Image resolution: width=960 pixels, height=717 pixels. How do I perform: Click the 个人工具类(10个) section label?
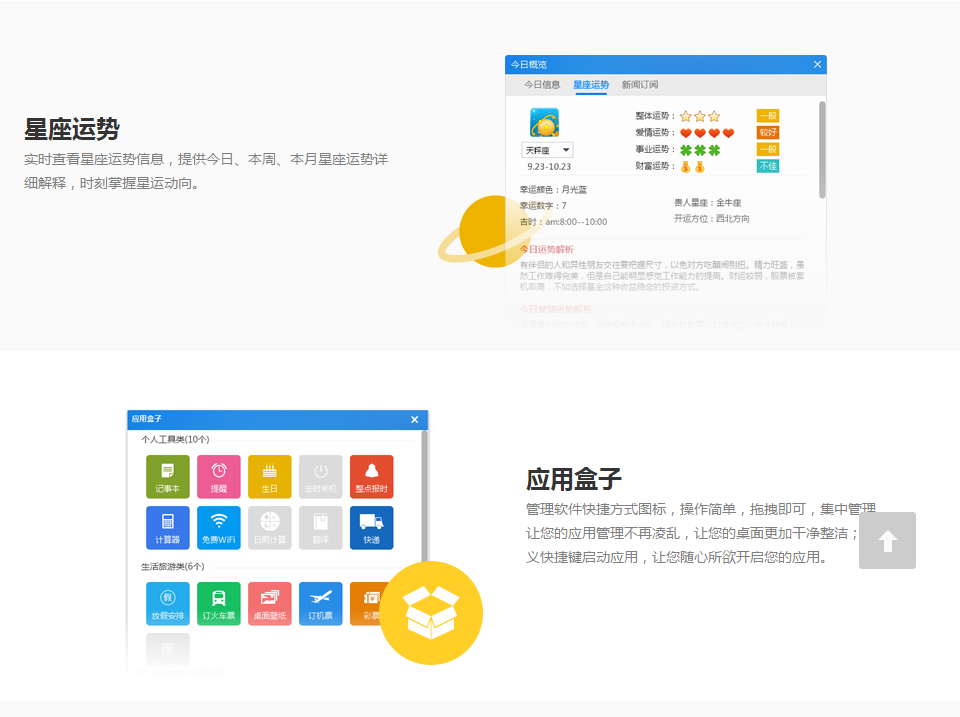click(175, 440)
